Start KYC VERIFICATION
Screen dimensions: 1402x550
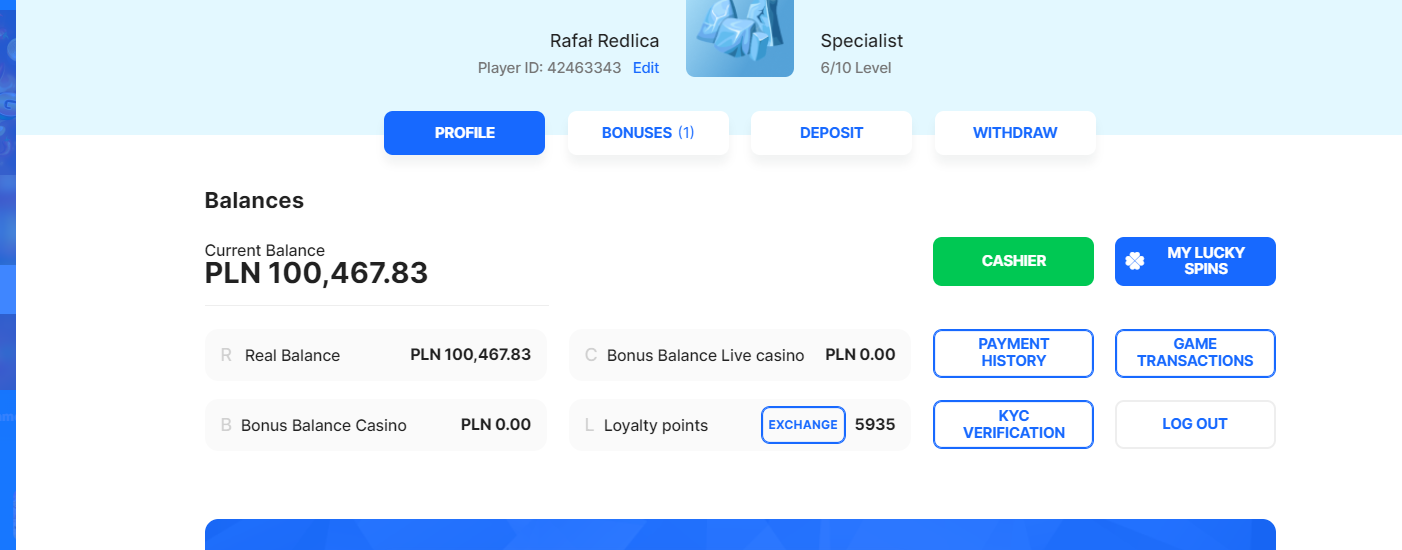pyautogui.click(x=1013, y=425)
